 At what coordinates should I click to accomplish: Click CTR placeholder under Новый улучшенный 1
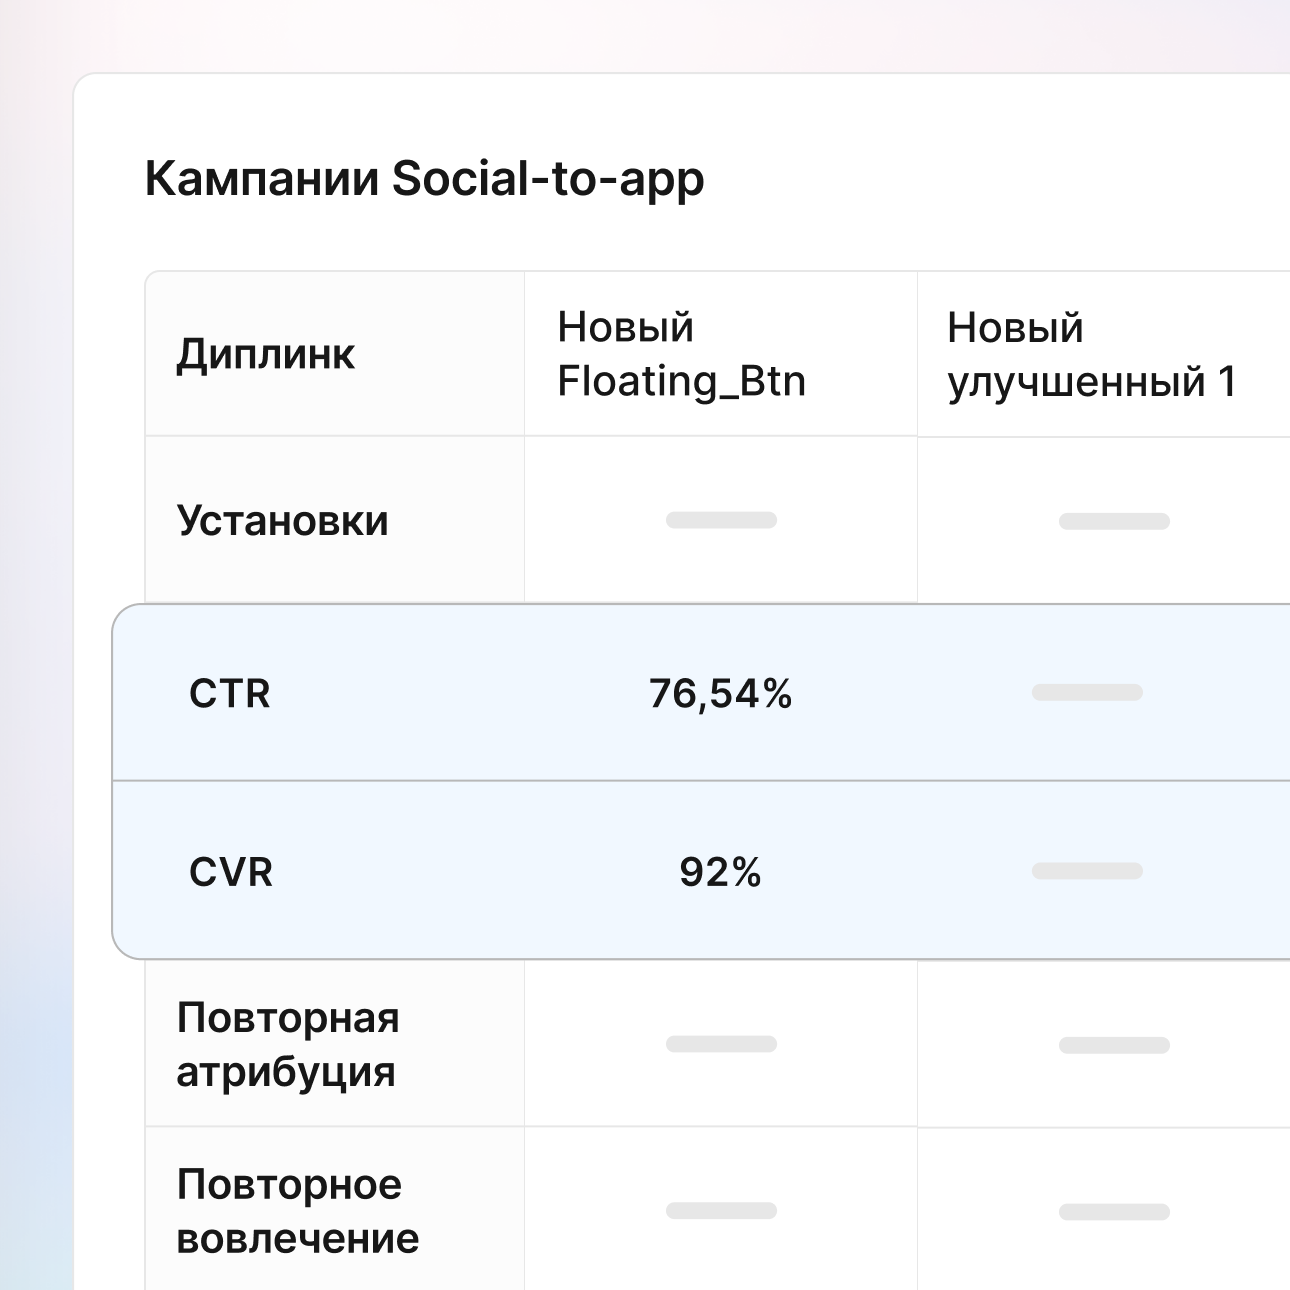click(x=1087, y=692)
